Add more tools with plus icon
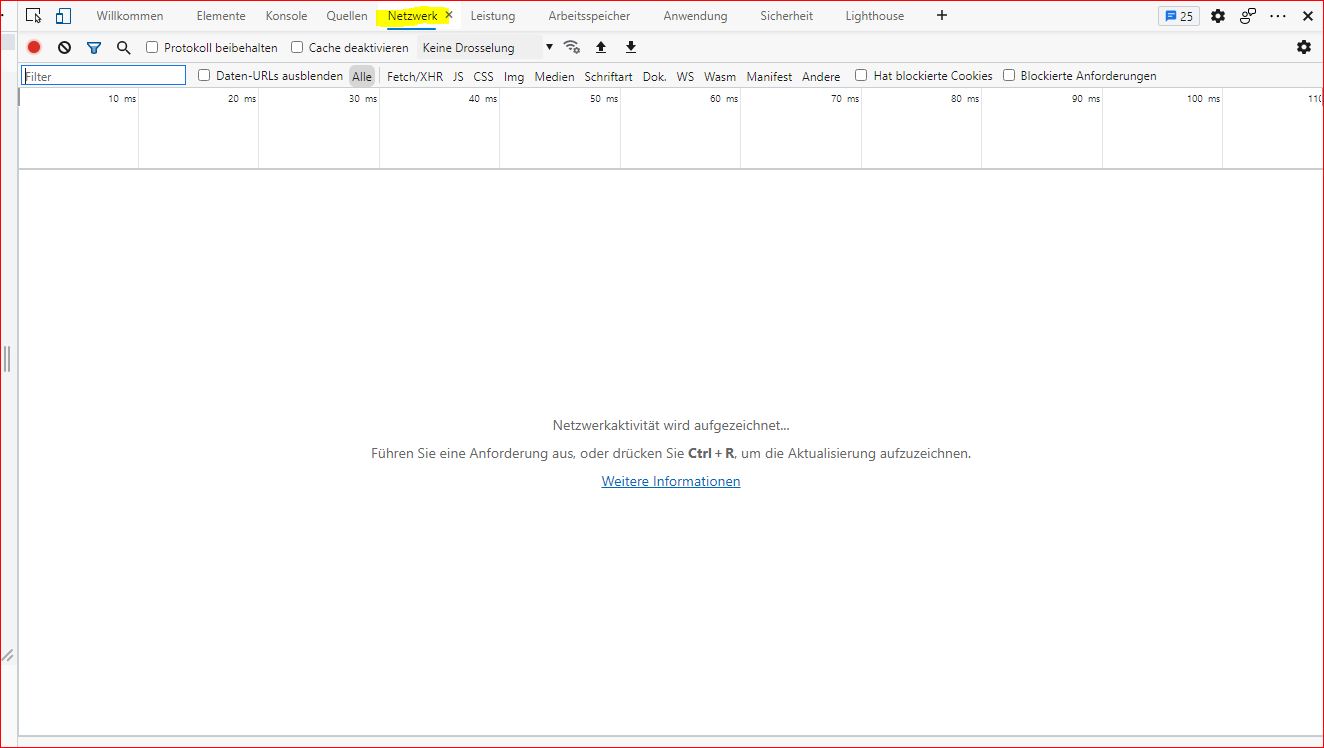Image resolution: width=1324 pixels, height=748 pixels. tap(942, 16)
